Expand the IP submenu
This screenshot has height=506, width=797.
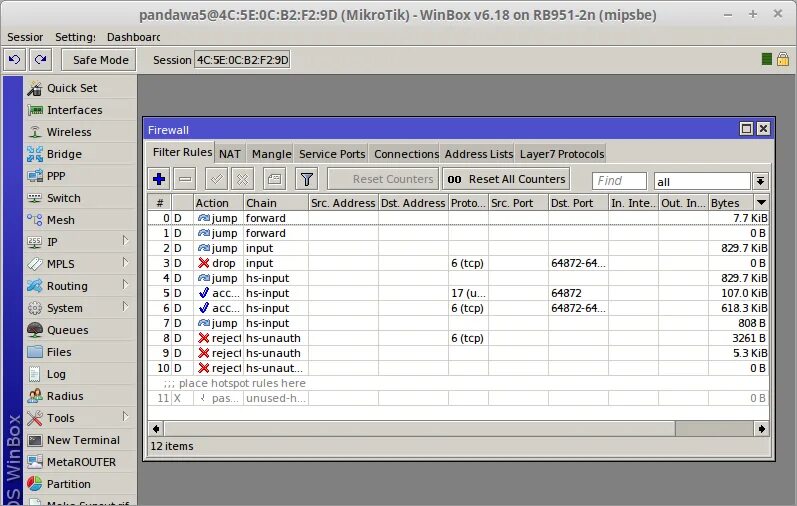[125, 241]
